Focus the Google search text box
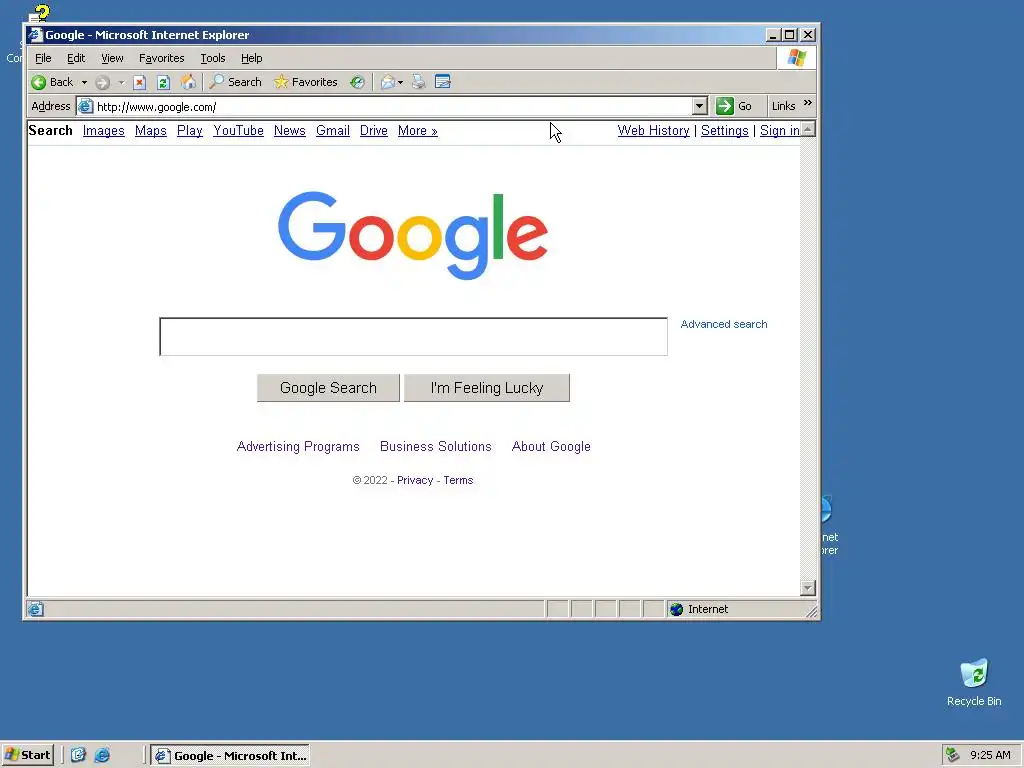 [413, 337]
